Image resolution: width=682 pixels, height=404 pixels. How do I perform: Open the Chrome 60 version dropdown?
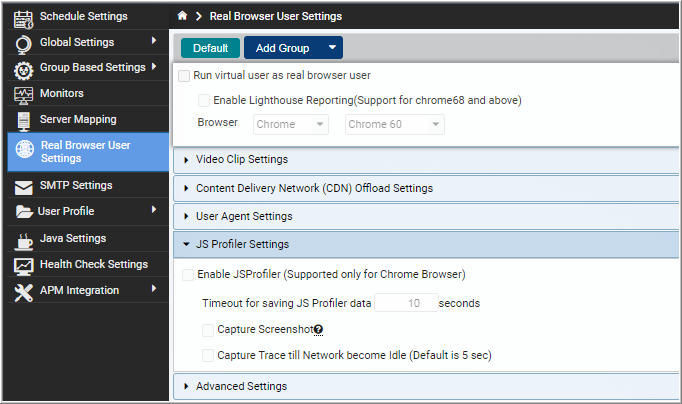394,124
